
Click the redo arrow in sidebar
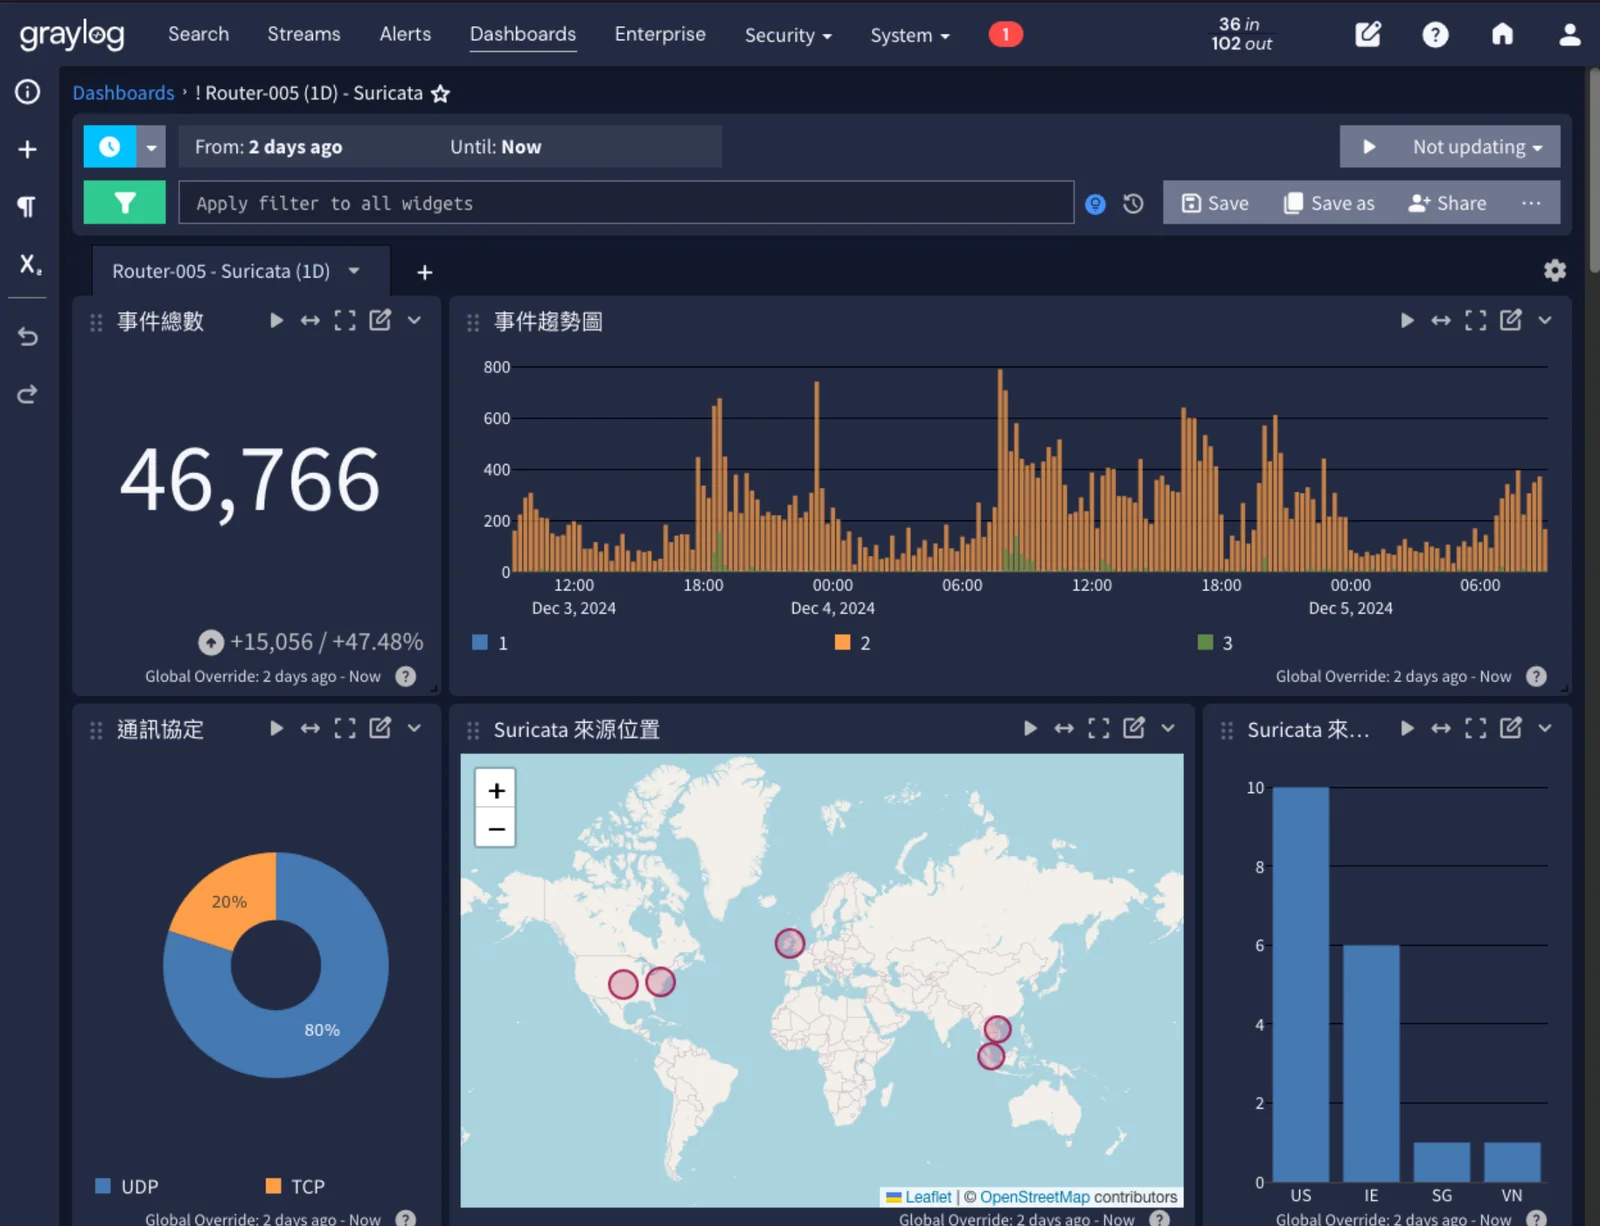27,394
